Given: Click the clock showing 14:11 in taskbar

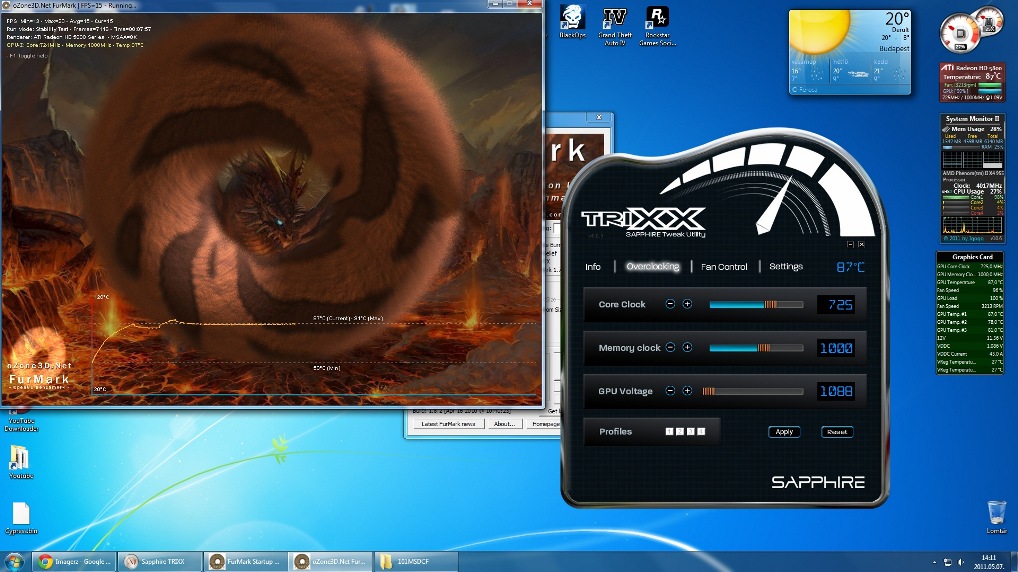Looking at the screenshot, I should click(x=988, y=562).
